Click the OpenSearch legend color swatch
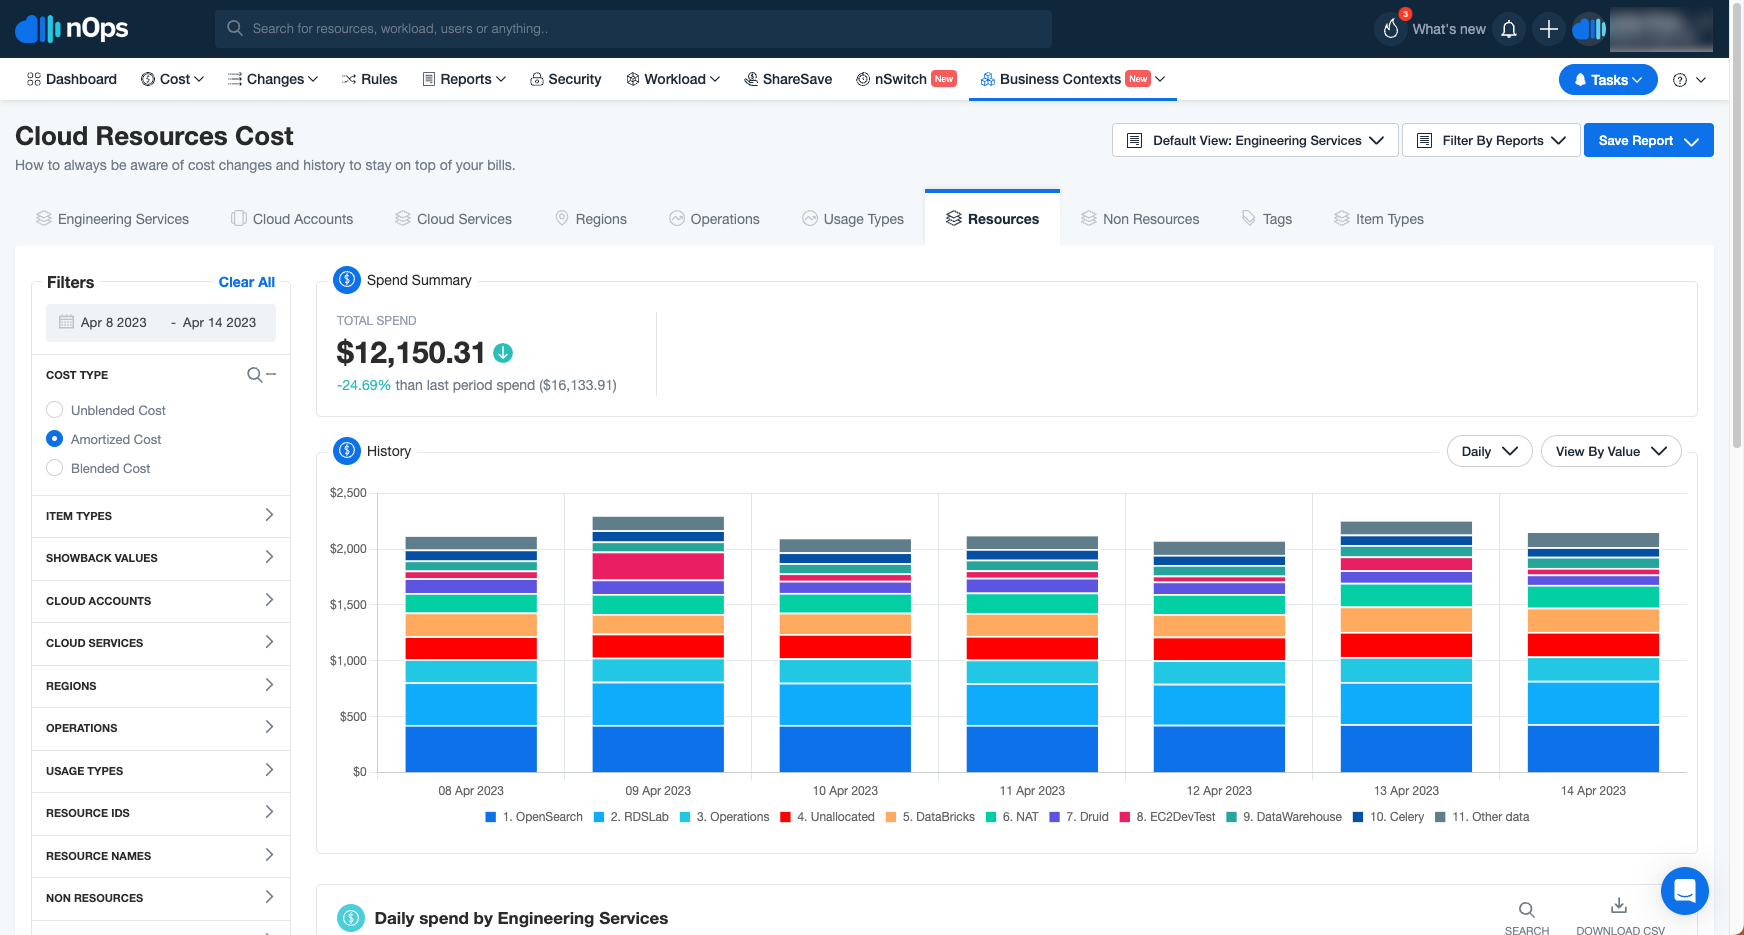 [491, 817]
